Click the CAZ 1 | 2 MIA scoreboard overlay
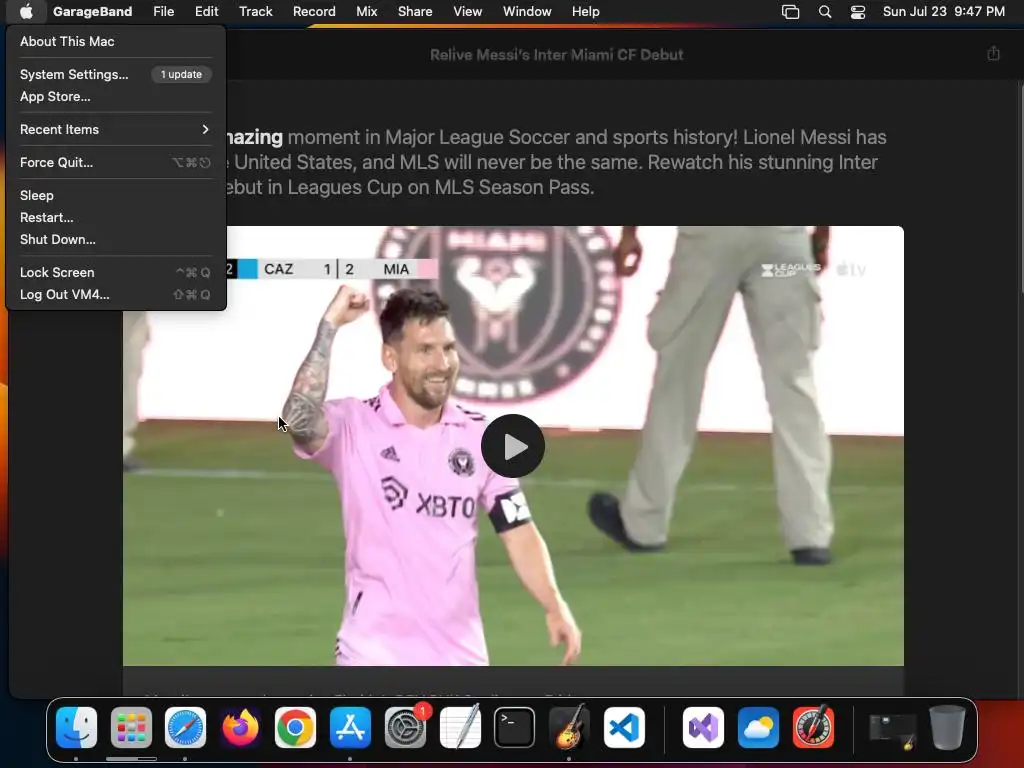1024x768 pixels. coord(330,268)
